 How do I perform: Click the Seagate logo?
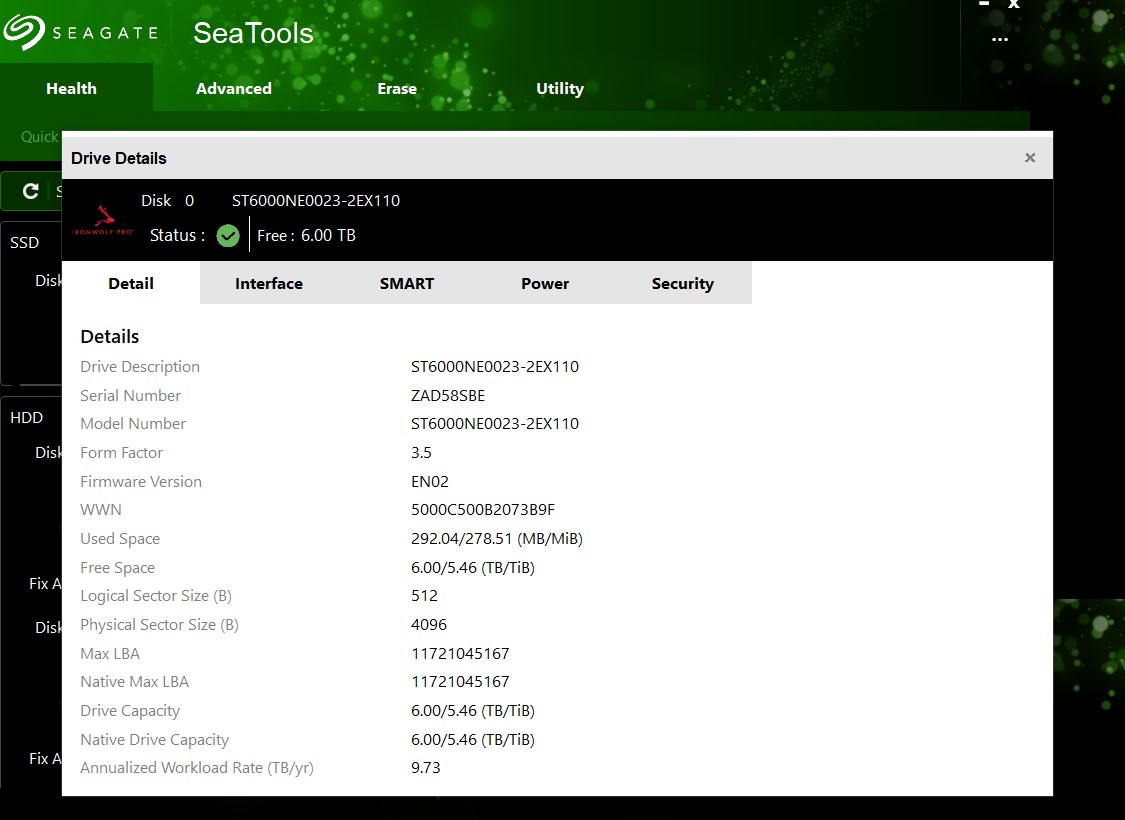80,32
